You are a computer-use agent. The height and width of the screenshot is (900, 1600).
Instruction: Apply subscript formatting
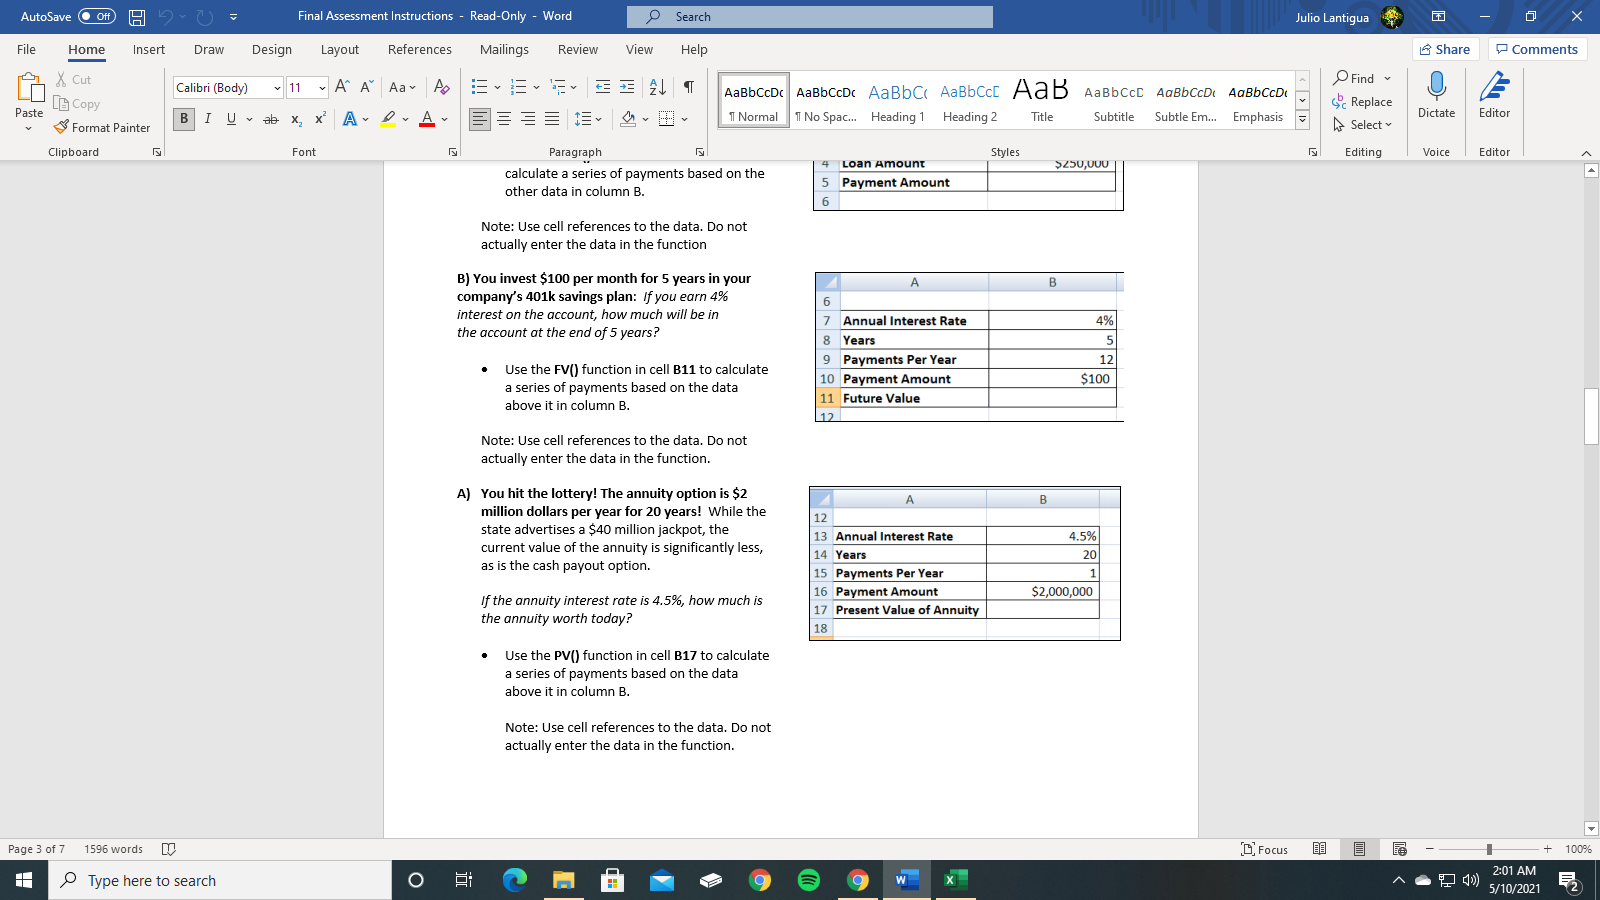click(295, 119)
